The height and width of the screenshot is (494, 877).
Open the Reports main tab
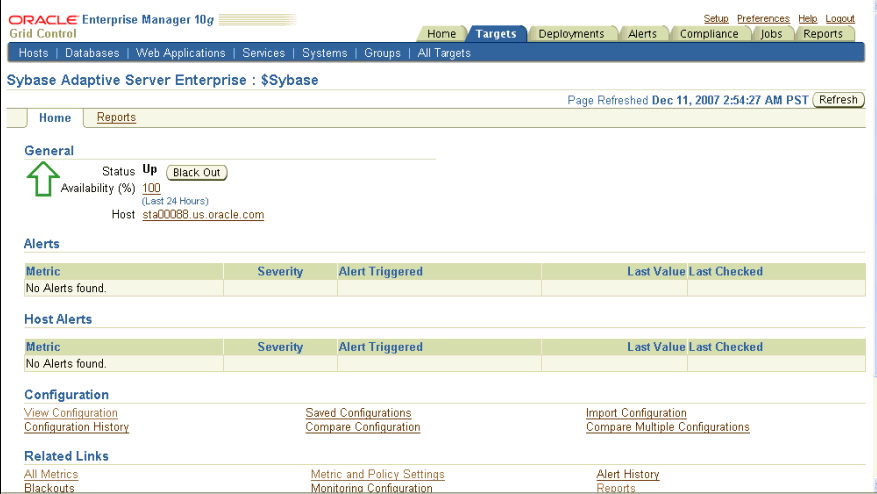click(823, 34)
